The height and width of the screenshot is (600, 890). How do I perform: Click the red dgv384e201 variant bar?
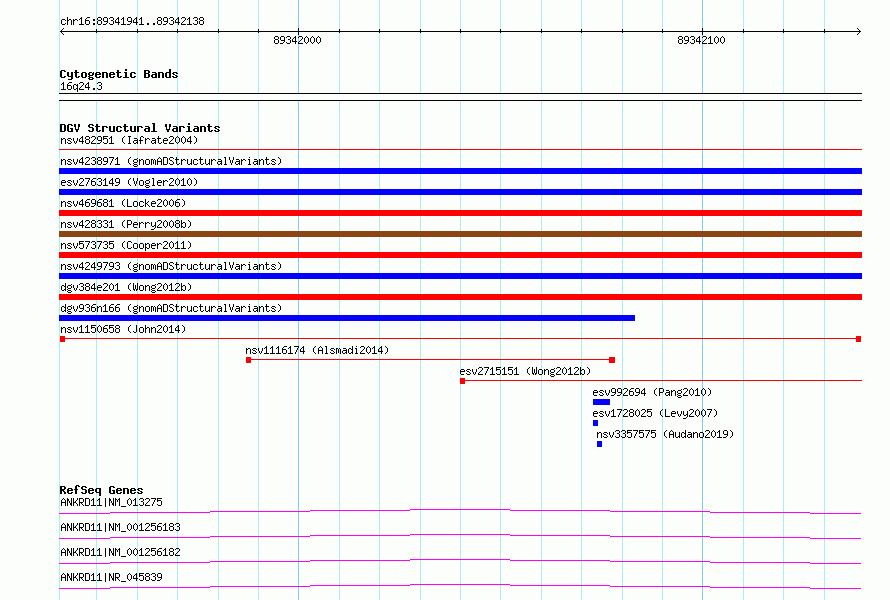click(x=460, y=297)
